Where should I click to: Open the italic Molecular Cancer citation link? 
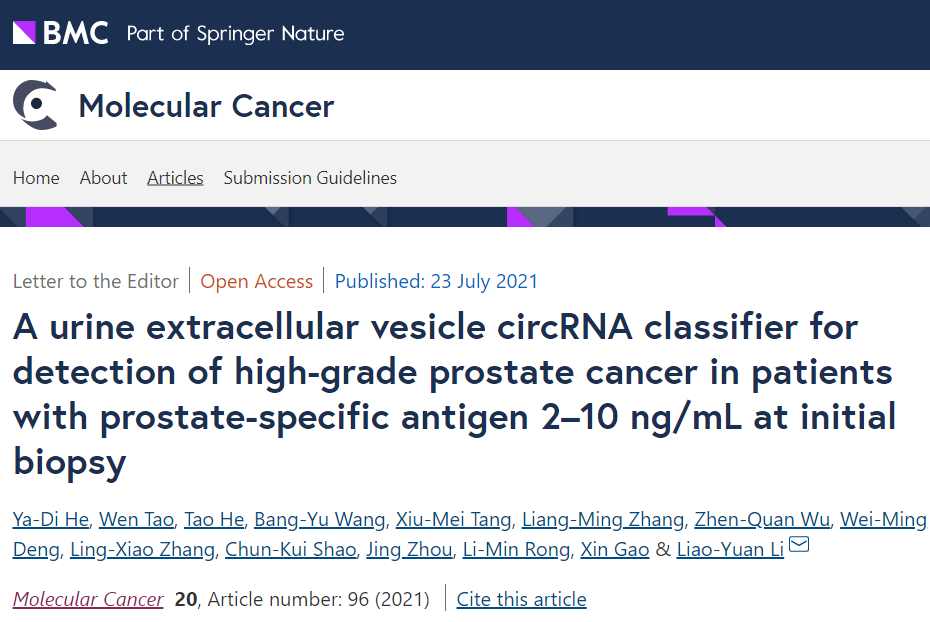[x=88, y=599]
